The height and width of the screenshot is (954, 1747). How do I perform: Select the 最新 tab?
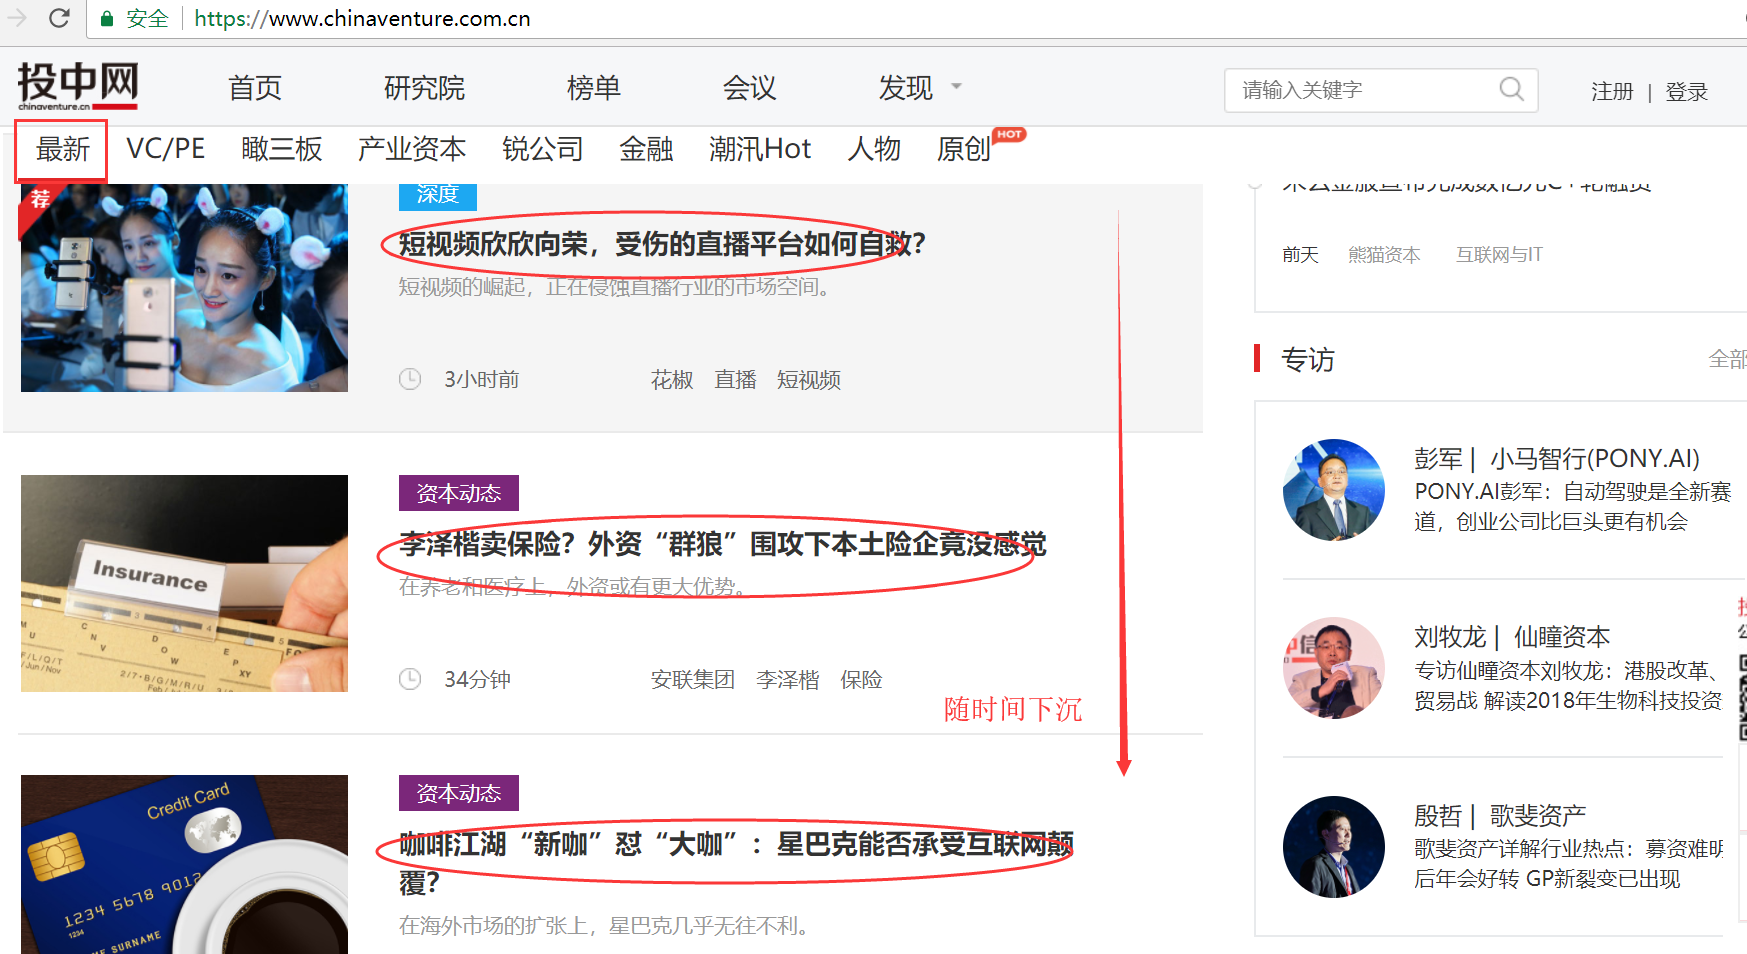point(62,150)
